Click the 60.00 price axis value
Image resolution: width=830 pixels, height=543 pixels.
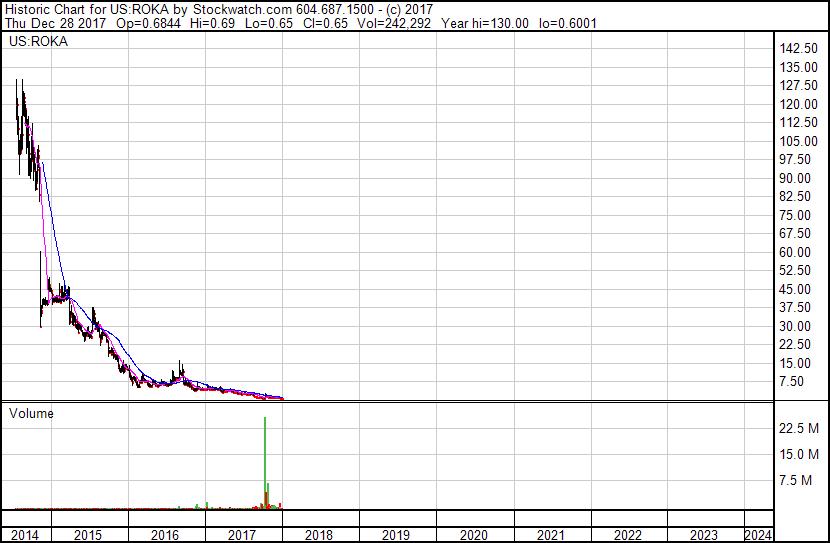click(795, 252)
